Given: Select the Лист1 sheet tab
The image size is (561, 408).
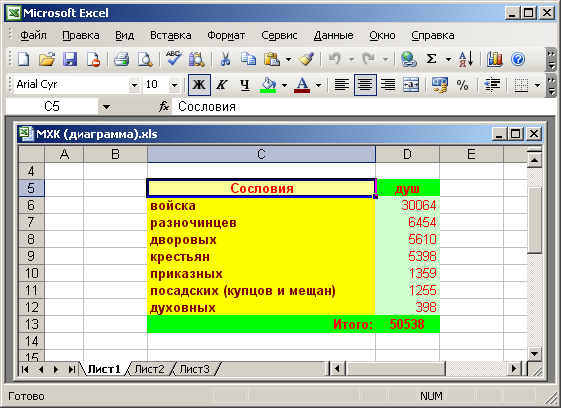Looking at the screenshot, I should [104, 369].
